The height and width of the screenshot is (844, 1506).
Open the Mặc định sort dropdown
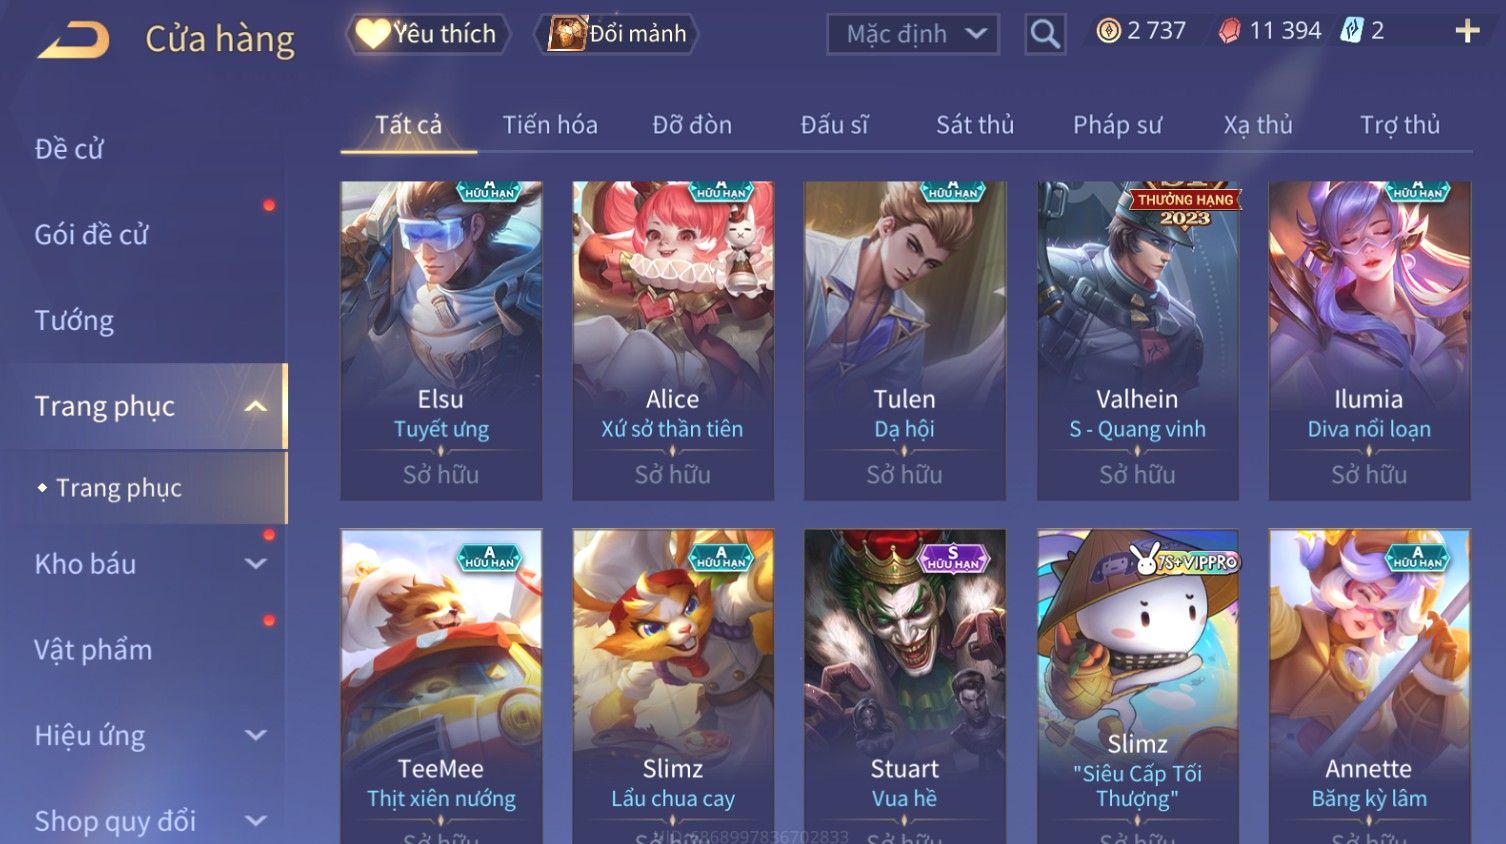(x=913, y=34)
